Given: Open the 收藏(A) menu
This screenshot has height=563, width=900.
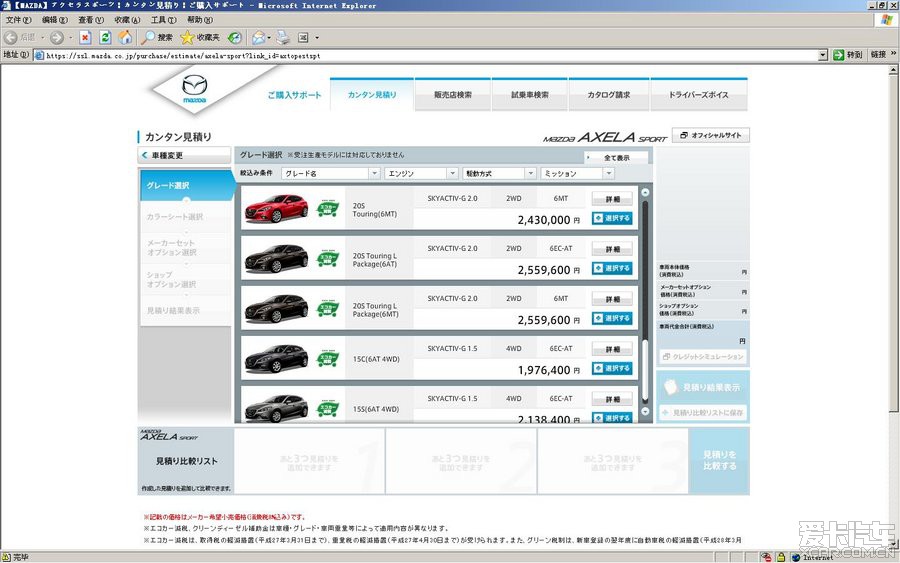Looking at the screenshot, I should (x=127, y=20).
